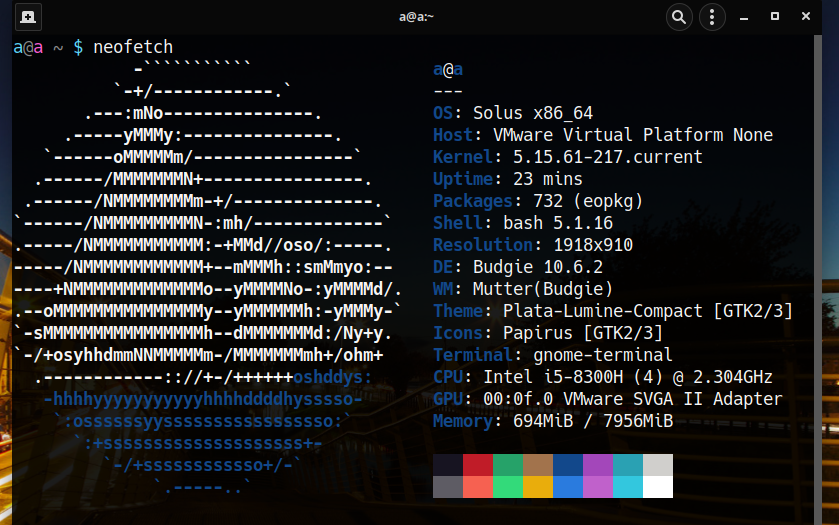Click the light gray color block
This screenshot has width=839, height=525.
(x=658, y=465)
